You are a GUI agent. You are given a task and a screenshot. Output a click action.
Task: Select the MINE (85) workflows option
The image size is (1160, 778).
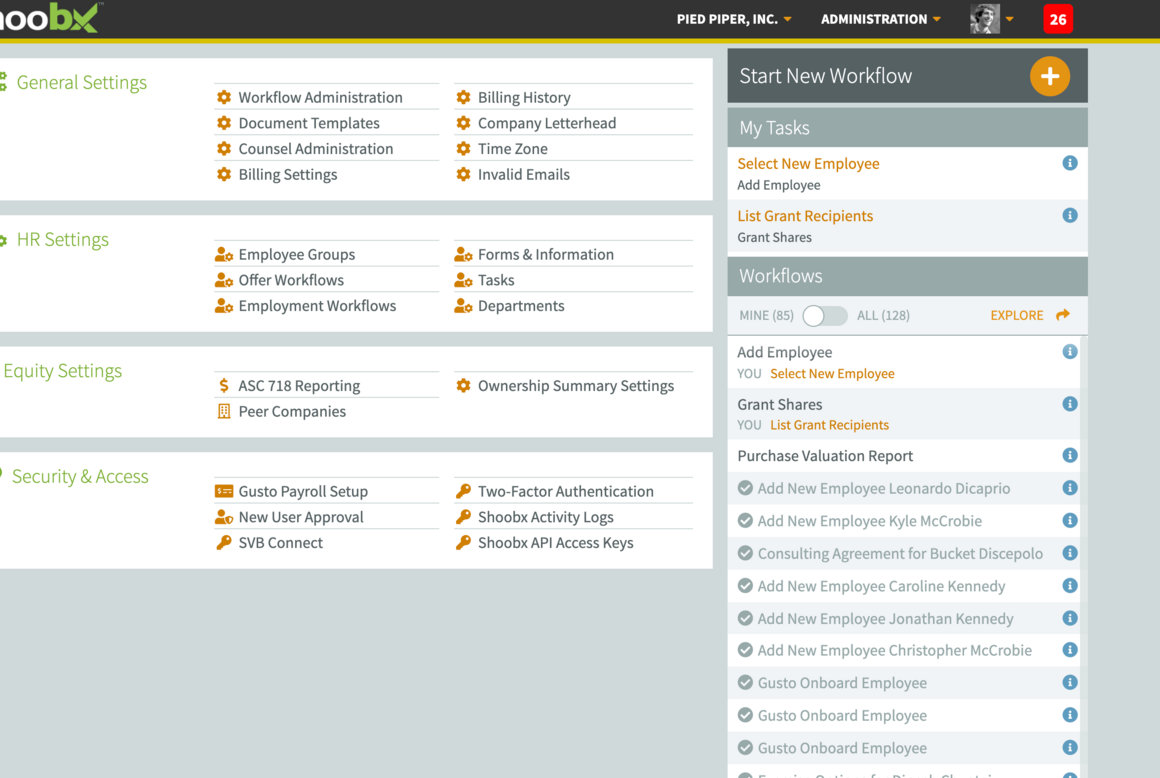766,316
